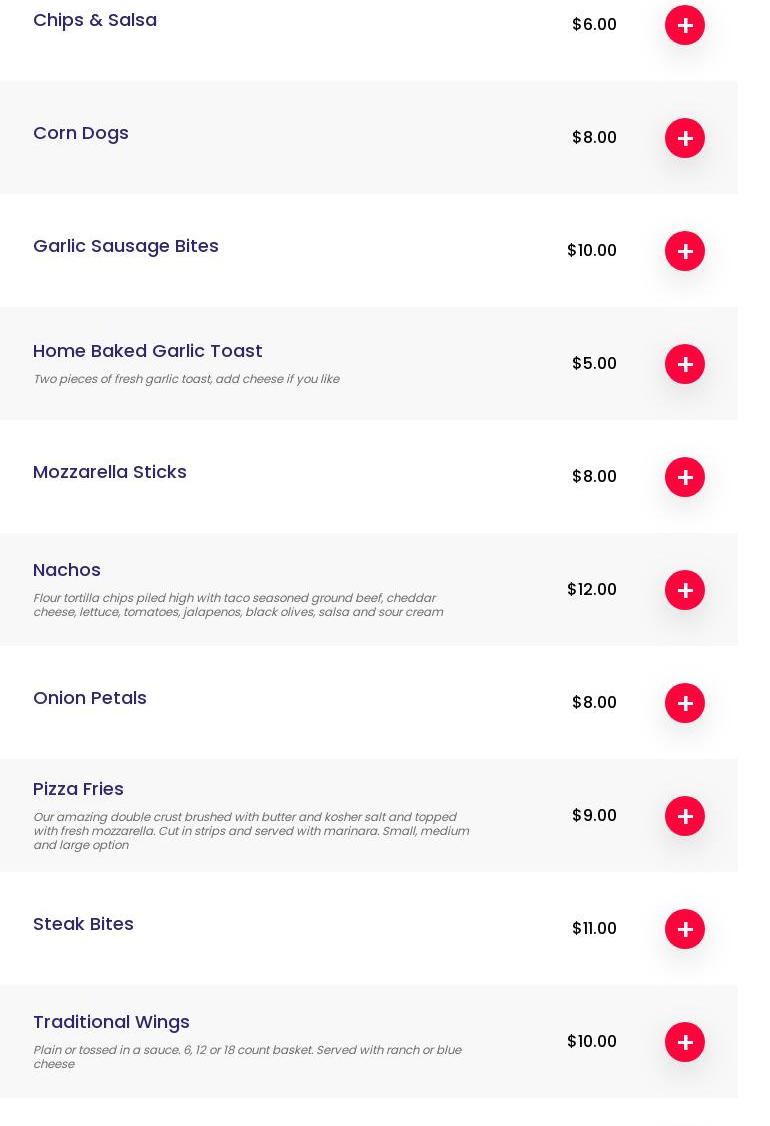Open the Nachos item title
The width and height of the screenshot is (770, 1126).
point(67,570)
